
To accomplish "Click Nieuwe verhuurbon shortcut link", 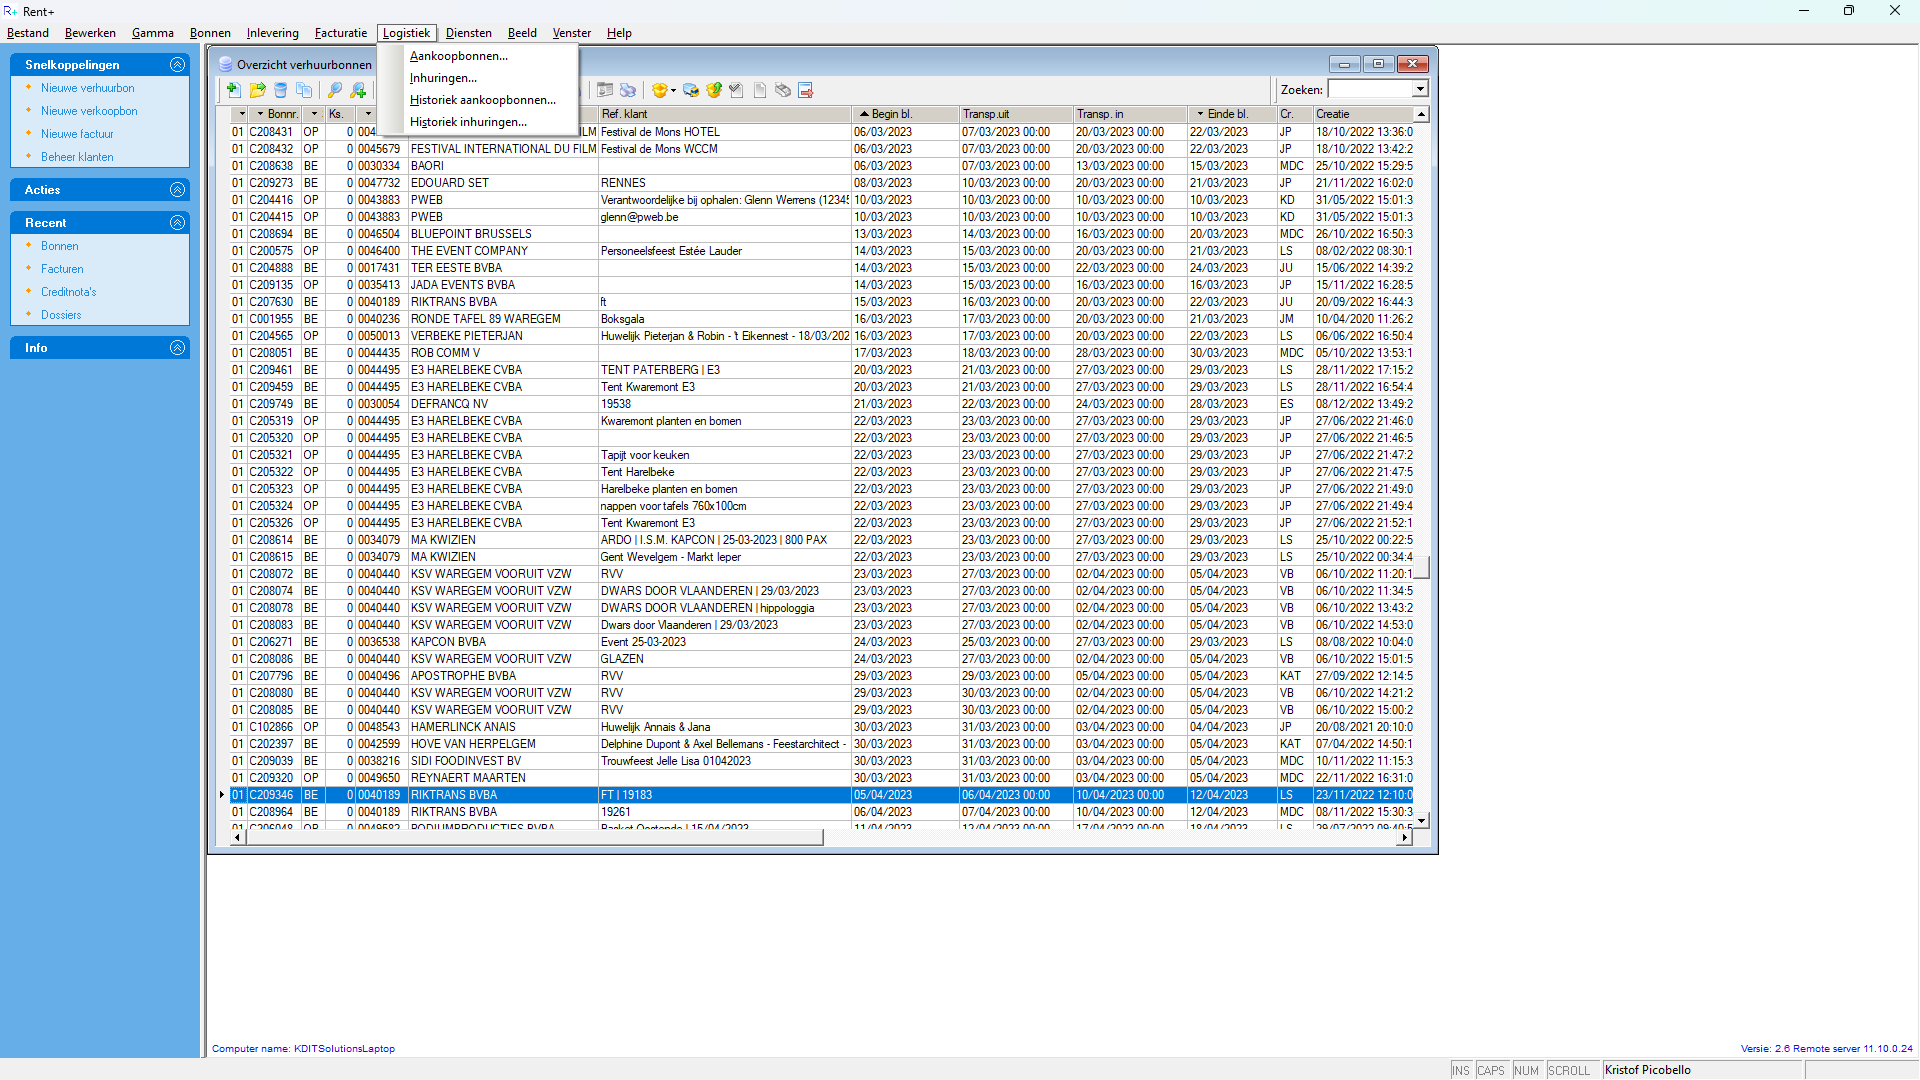I will click(87, 88).
